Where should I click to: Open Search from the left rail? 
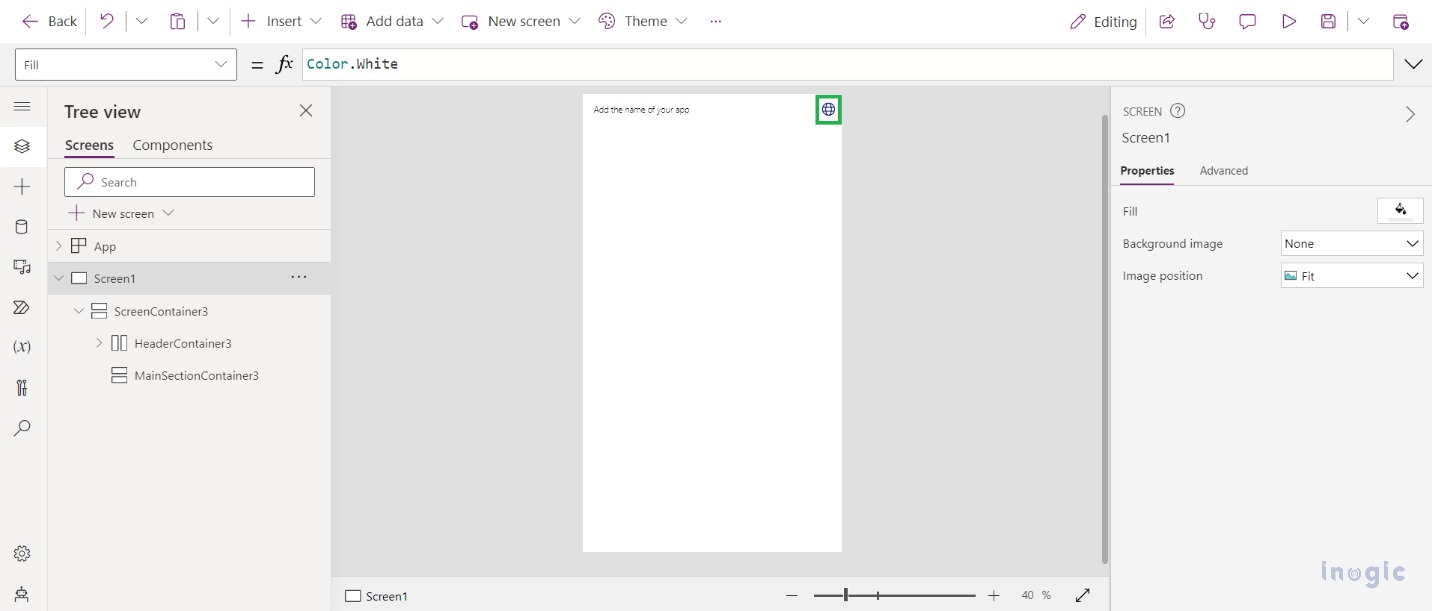coord(22,428)
